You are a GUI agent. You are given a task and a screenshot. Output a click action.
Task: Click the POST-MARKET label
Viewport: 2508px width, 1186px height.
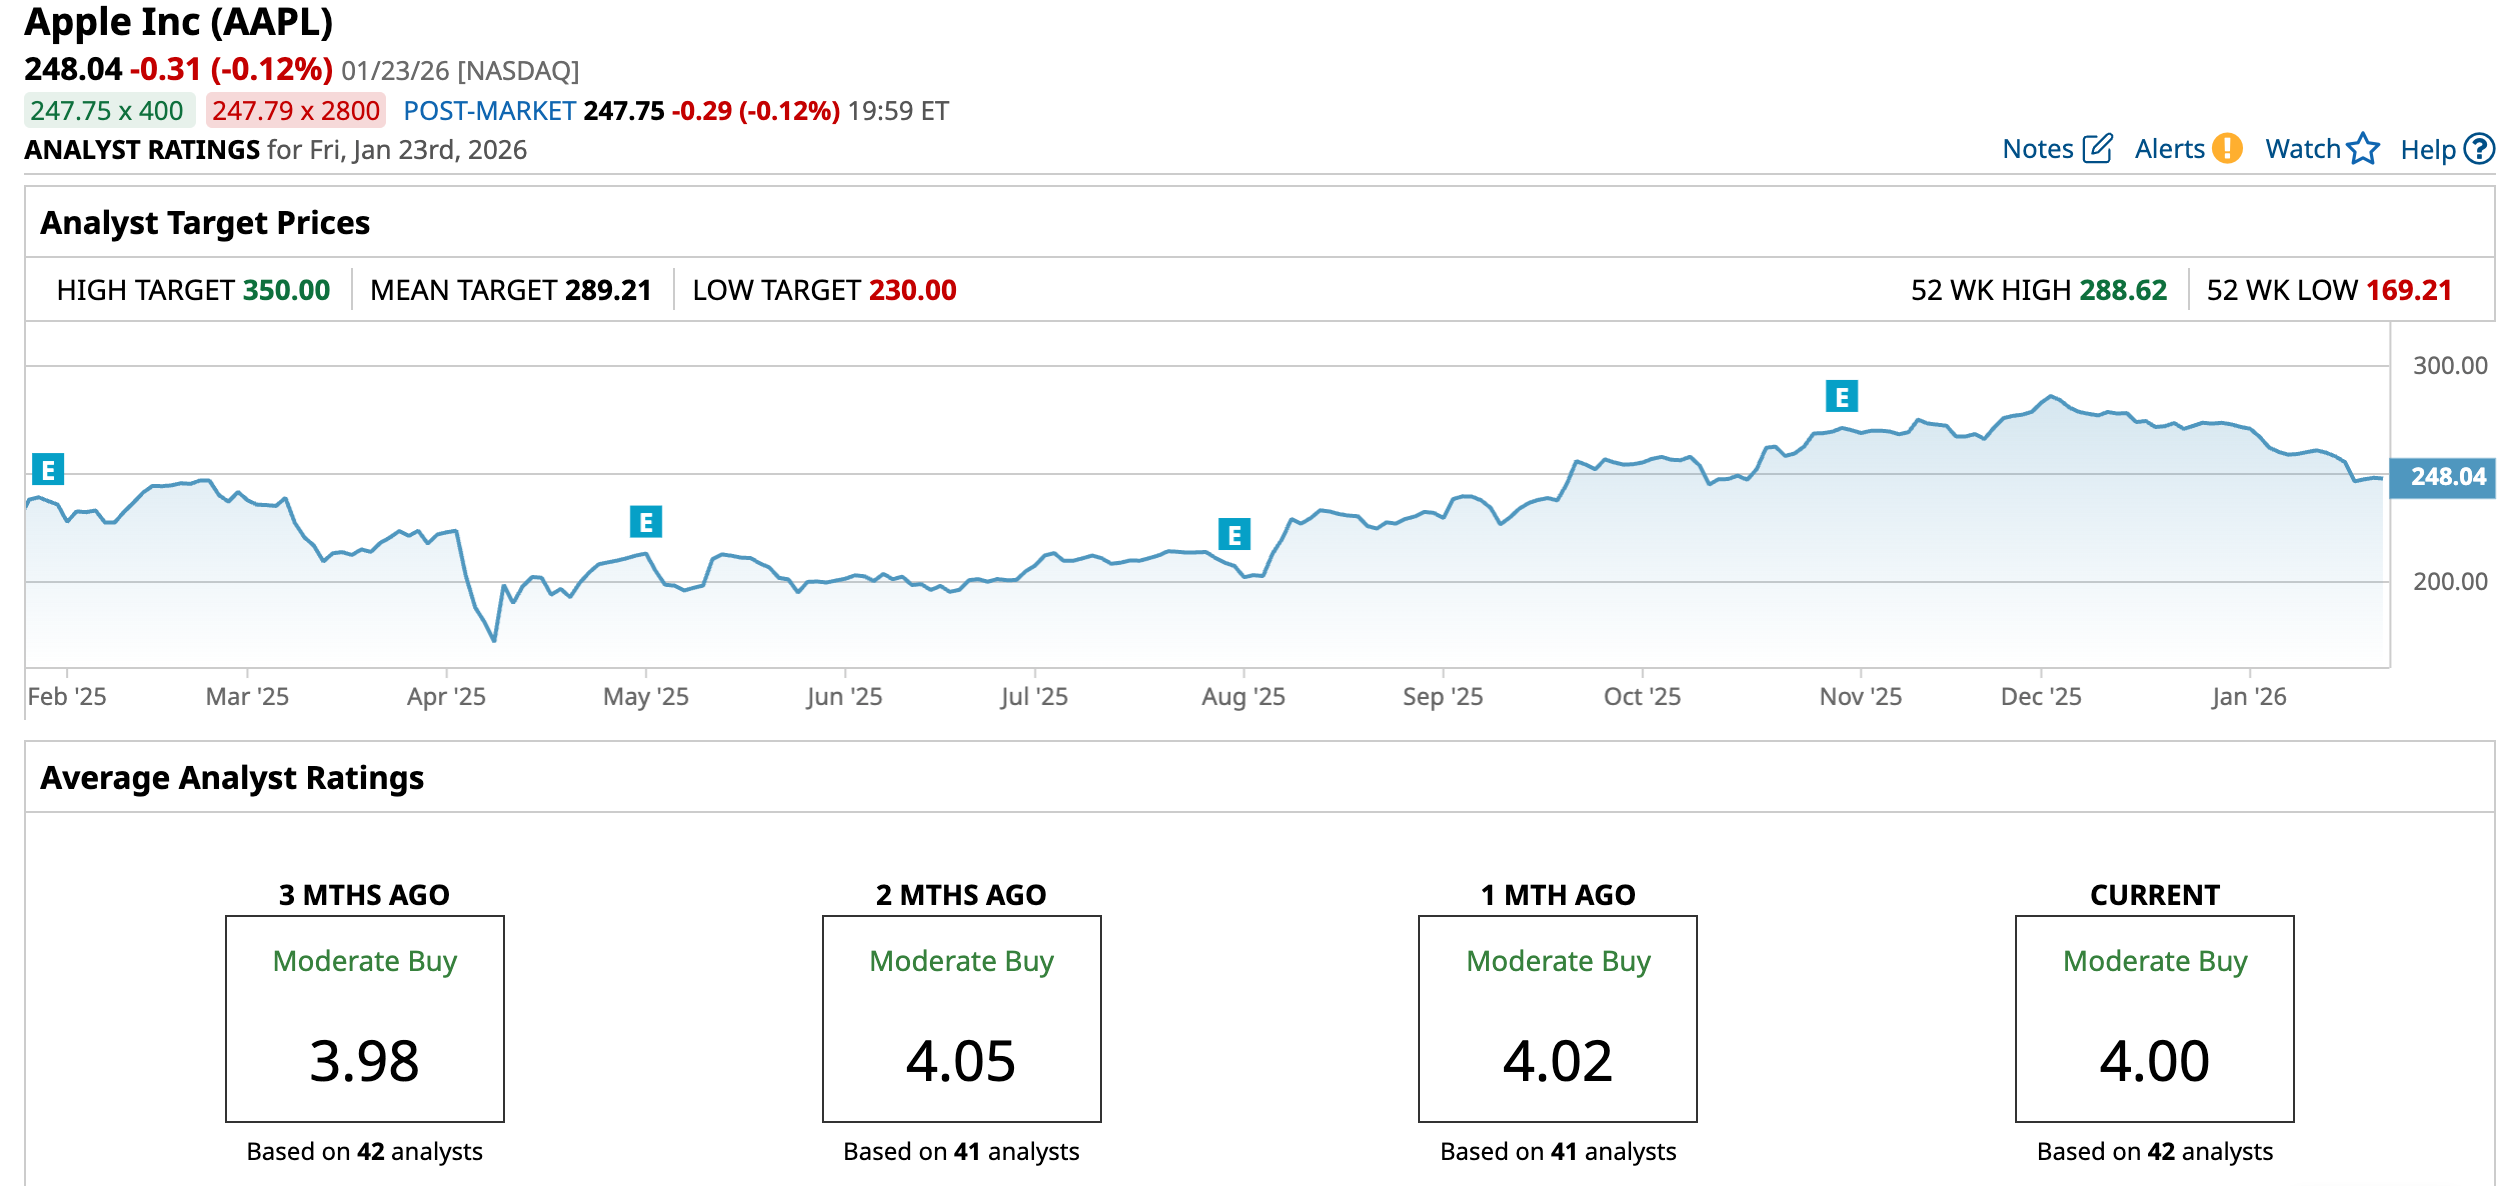point(489,111)
